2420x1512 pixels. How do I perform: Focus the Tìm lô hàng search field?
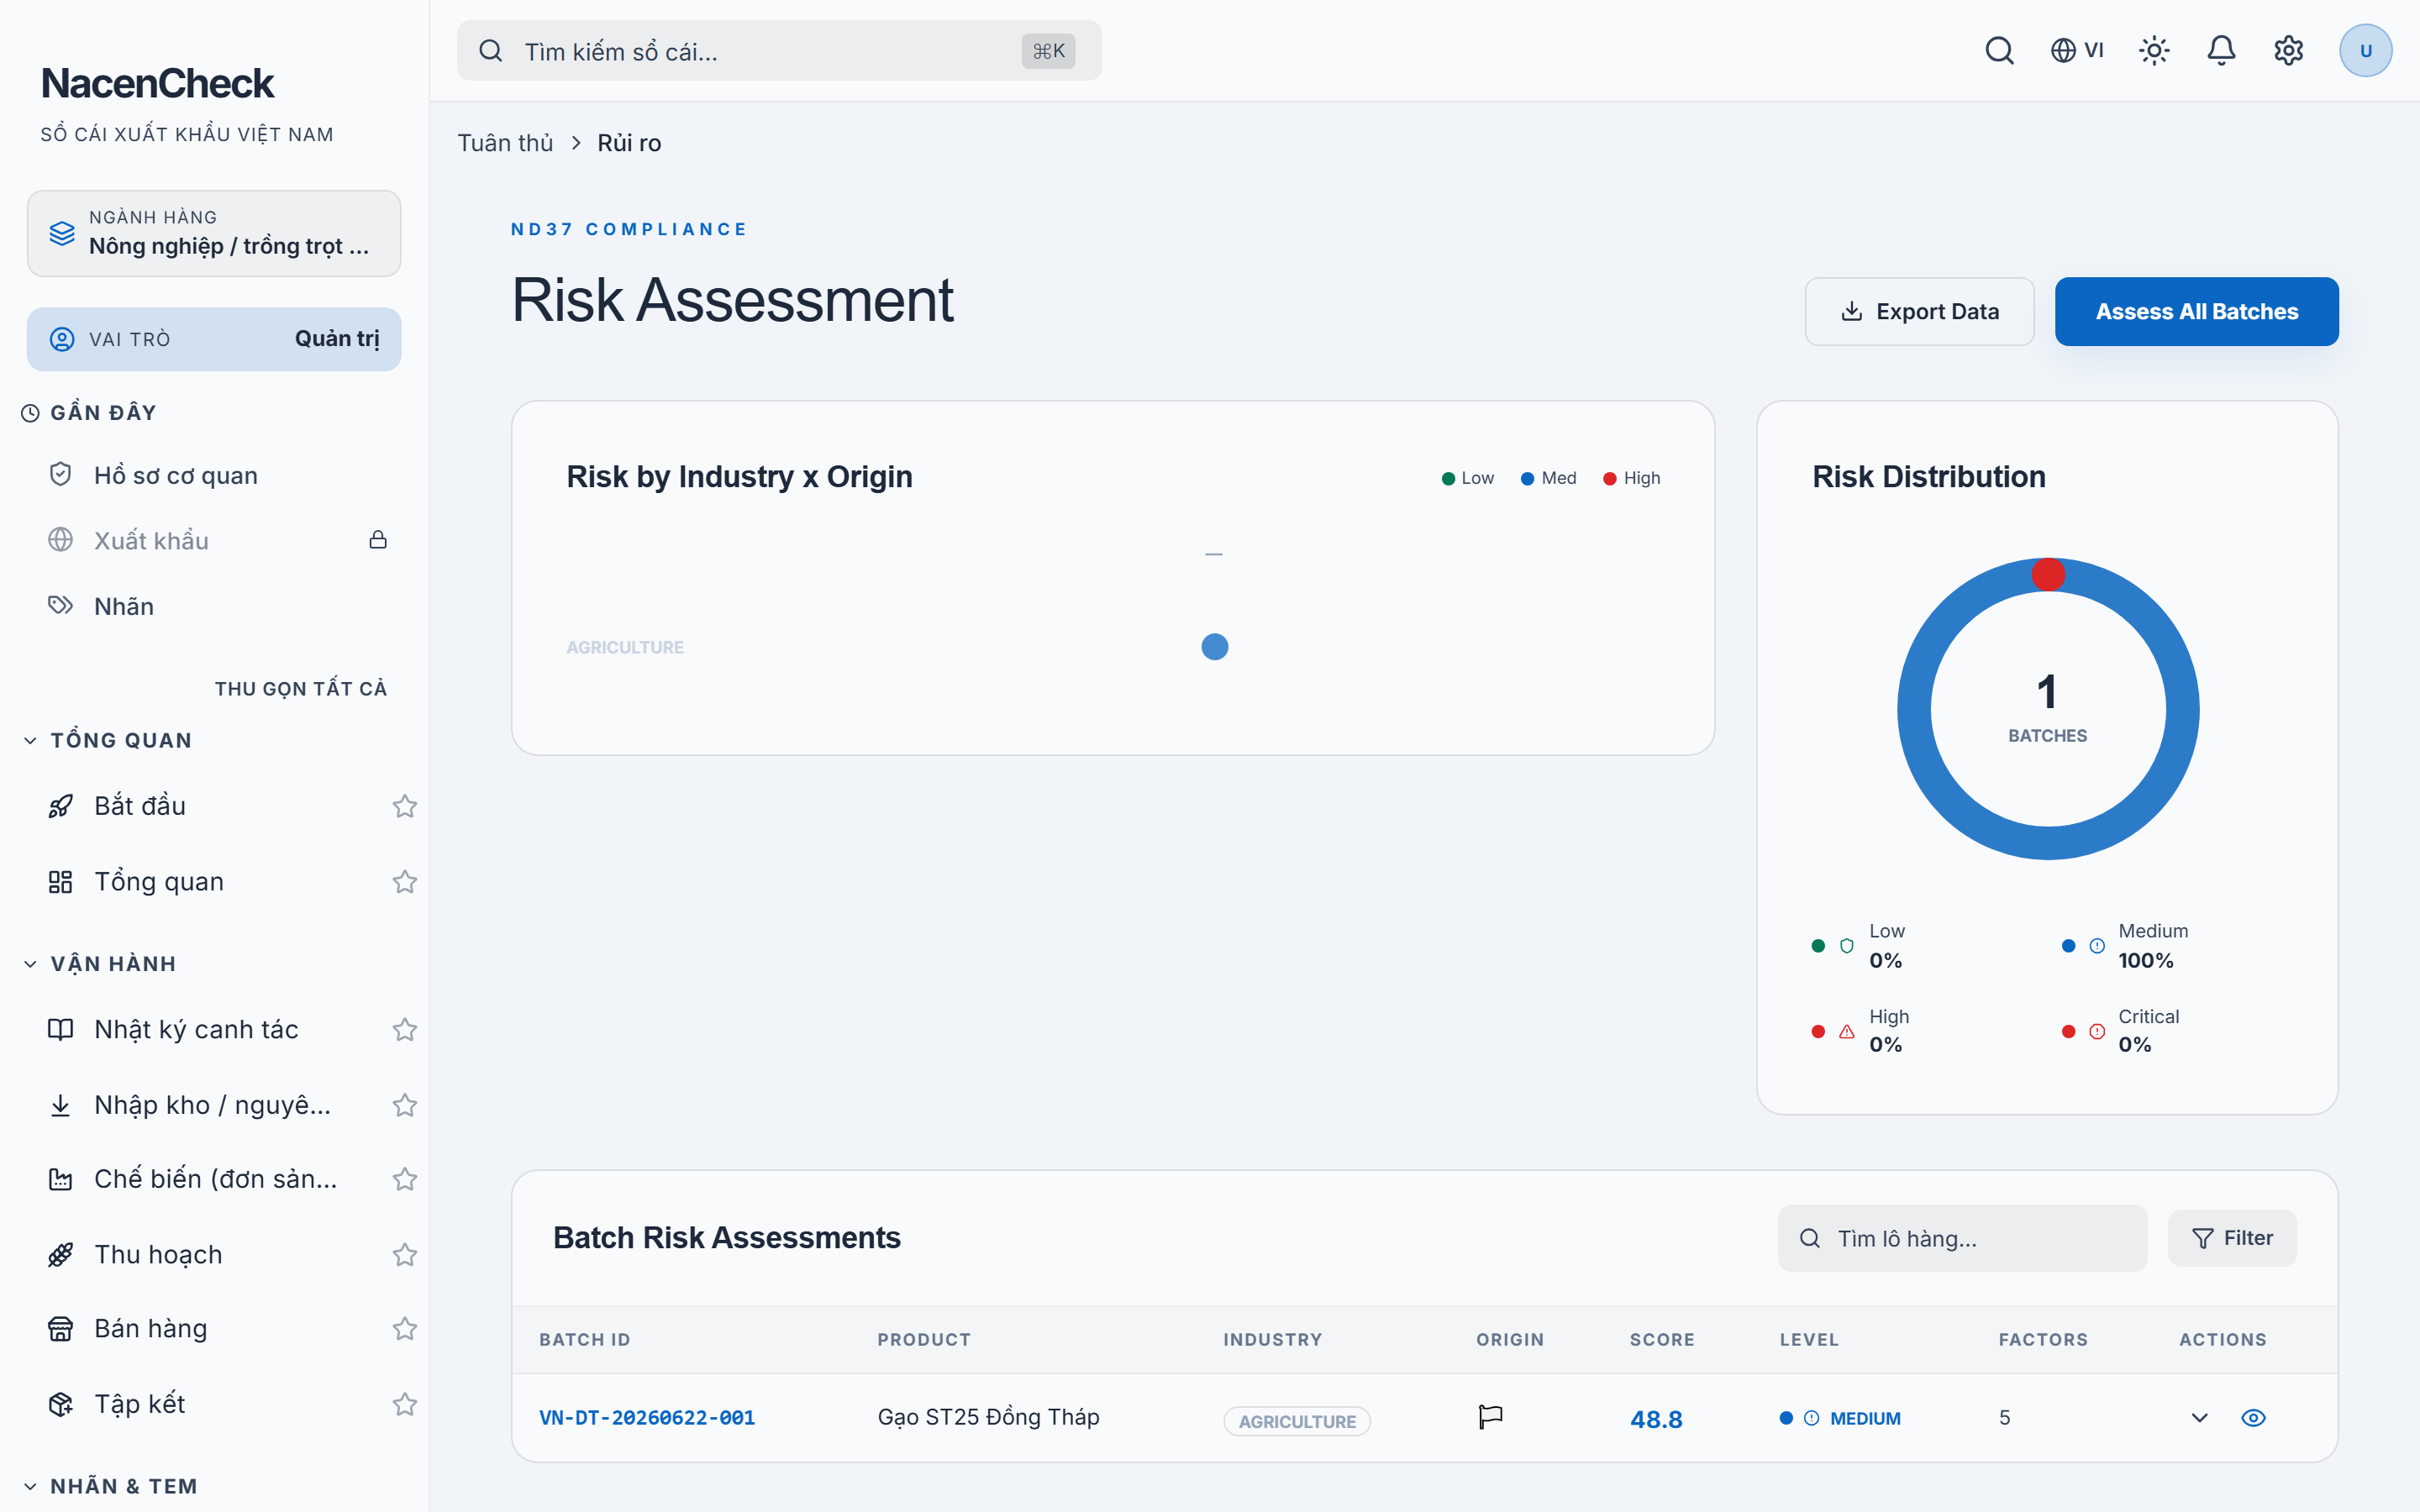[1962, 1238]
